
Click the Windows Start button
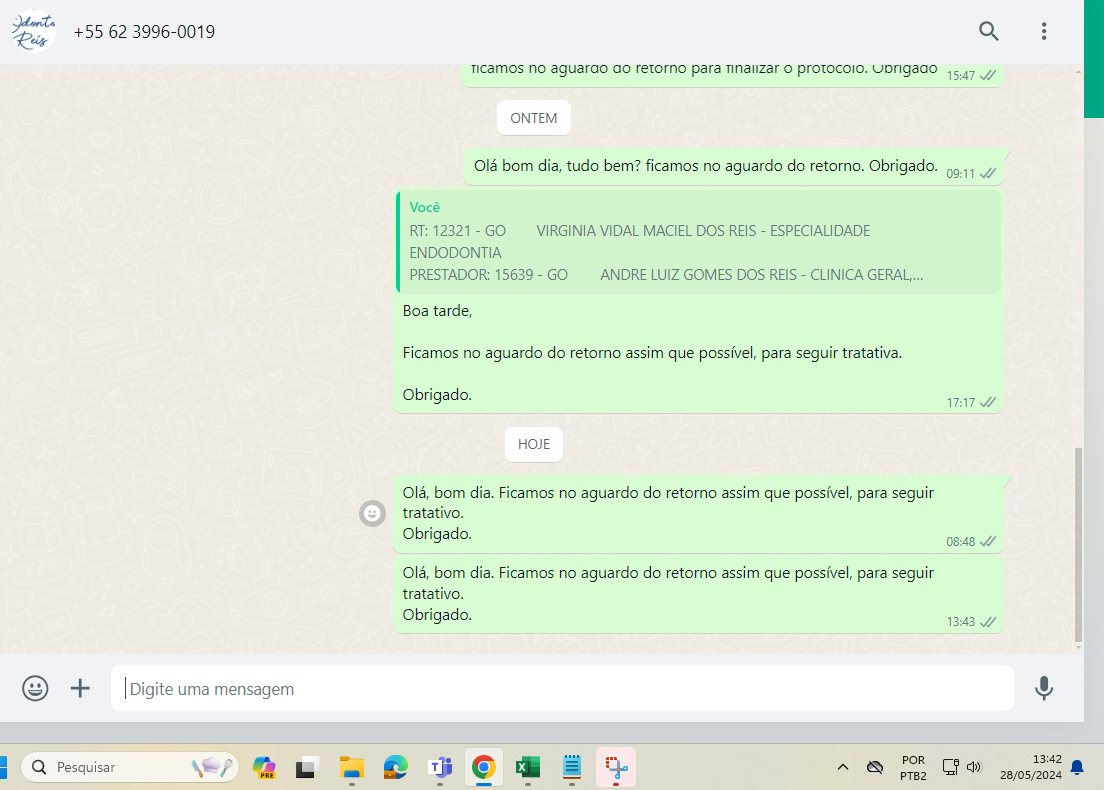(4, 767)
